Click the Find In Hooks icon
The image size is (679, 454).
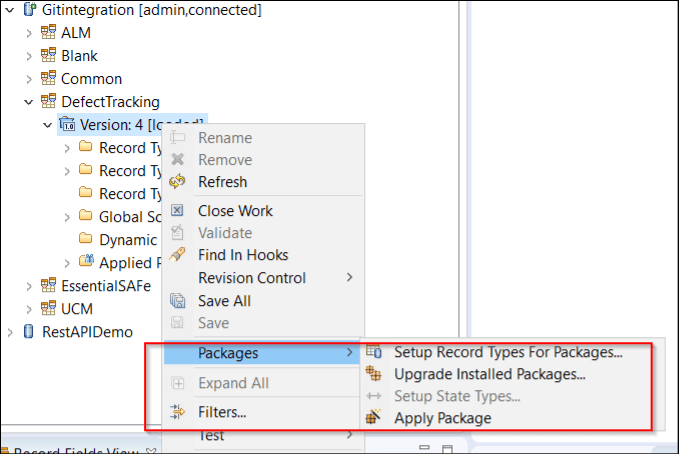coord(177,255)
